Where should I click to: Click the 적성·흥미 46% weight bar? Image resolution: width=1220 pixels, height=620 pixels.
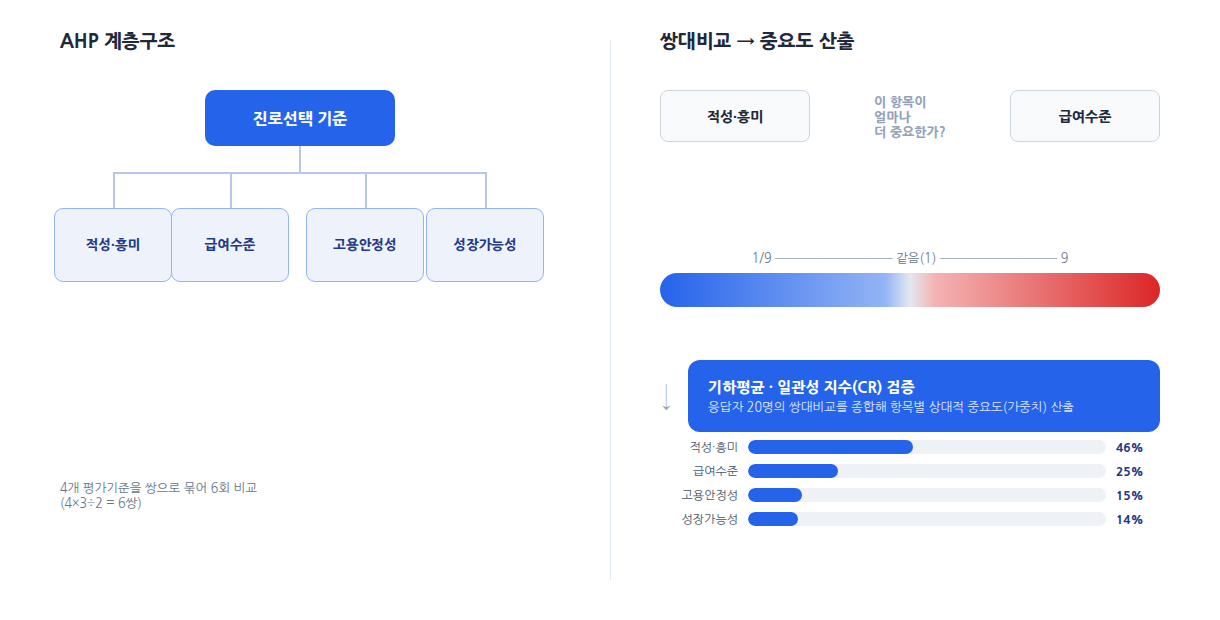click(927, 447)
